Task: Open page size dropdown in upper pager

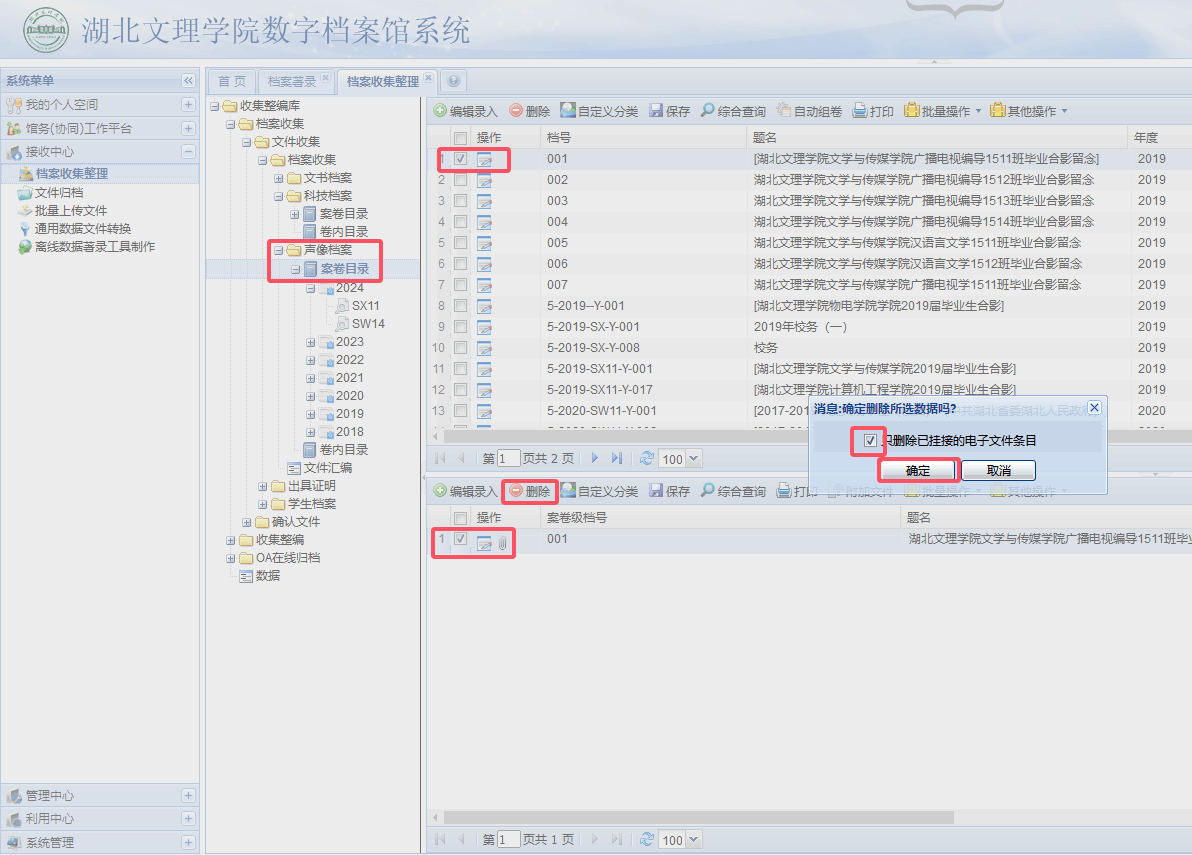Action: pyautogui.click(x=693, y=459)
